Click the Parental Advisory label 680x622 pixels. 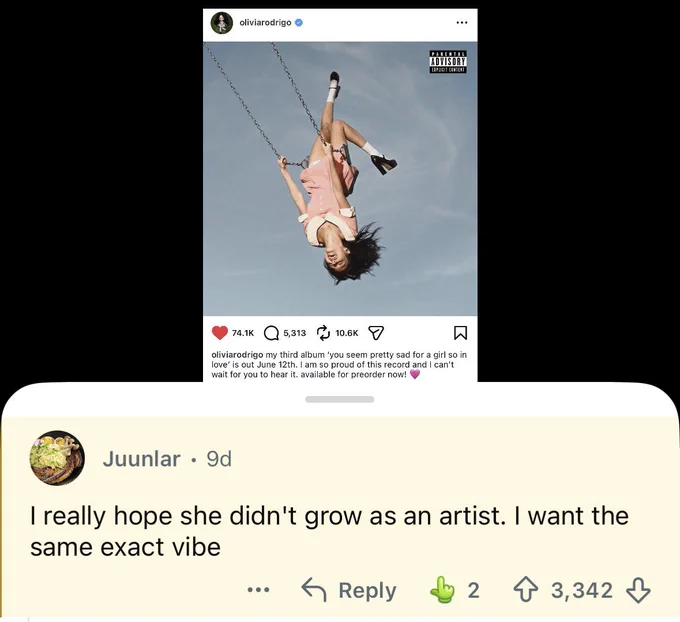coord(448,62)
